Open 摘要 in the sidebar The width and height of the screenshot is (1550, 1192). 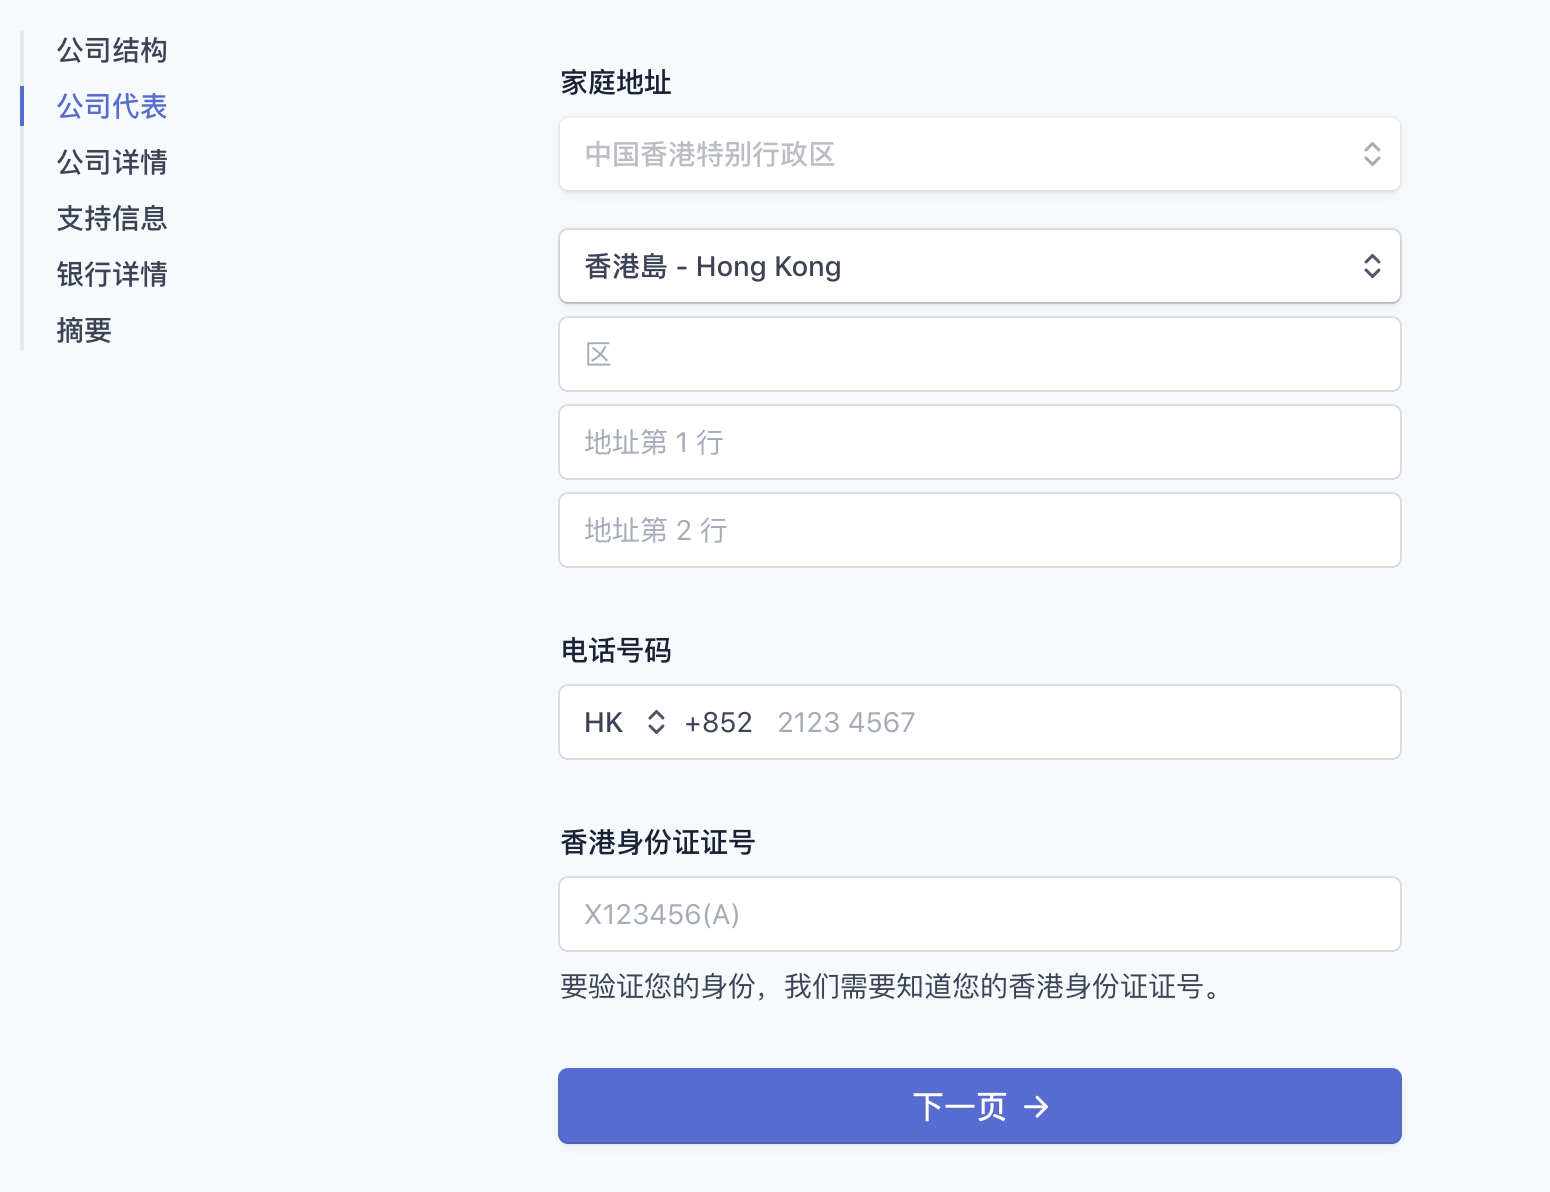coord(84,330)
